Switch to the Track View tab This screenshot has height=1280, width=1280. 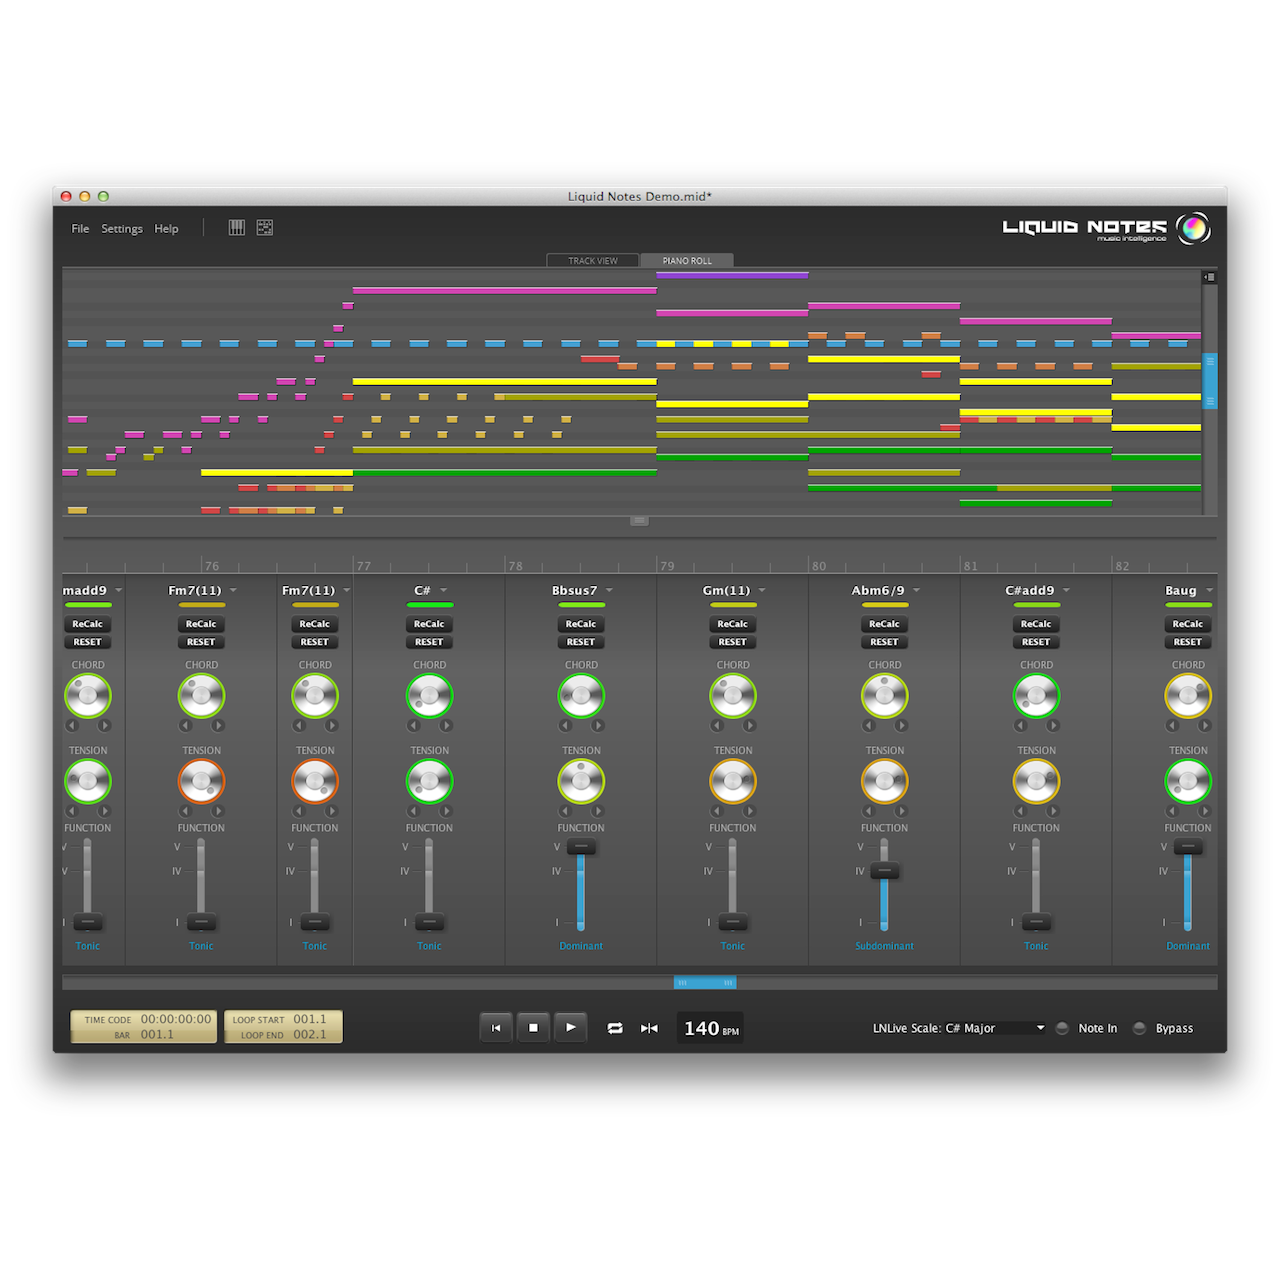coord(592,260)
